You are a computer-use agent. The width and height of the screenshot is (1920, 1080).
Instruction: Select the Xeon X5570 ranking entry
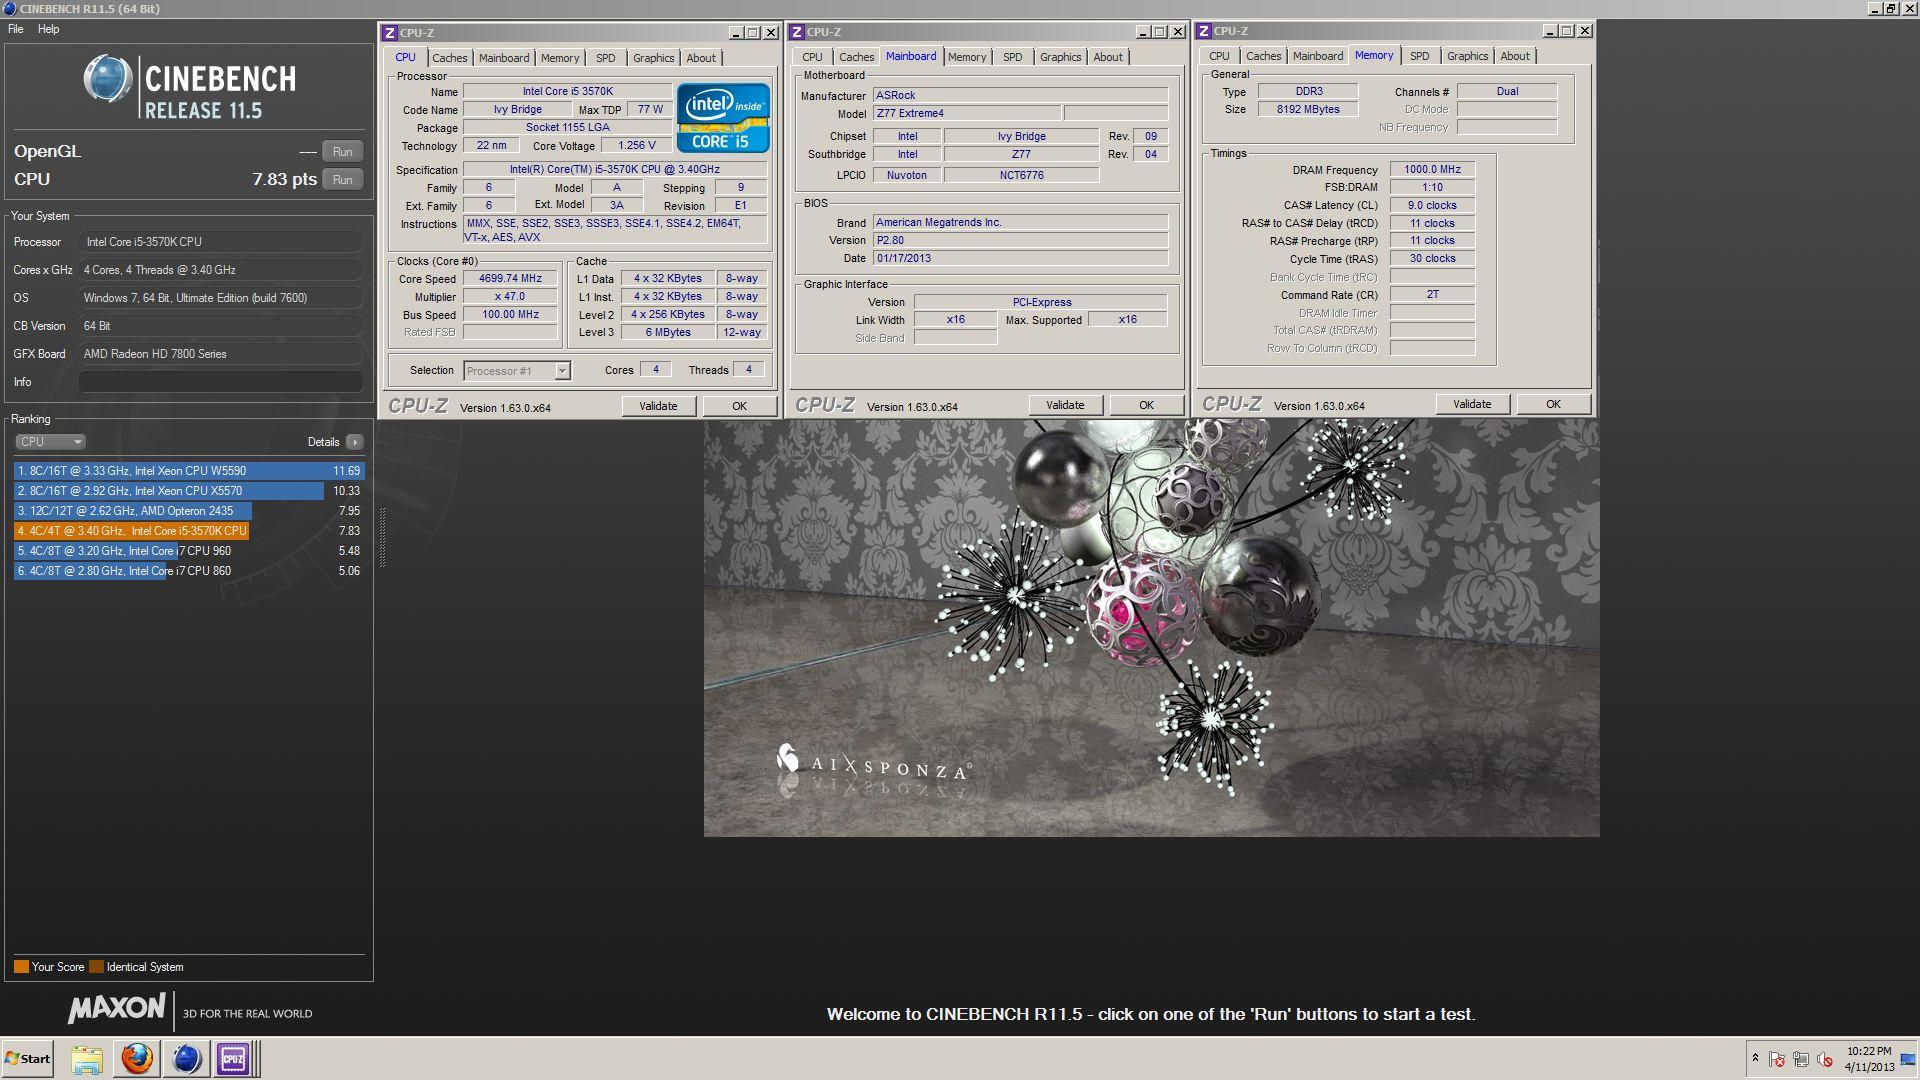tap(189, 491)
